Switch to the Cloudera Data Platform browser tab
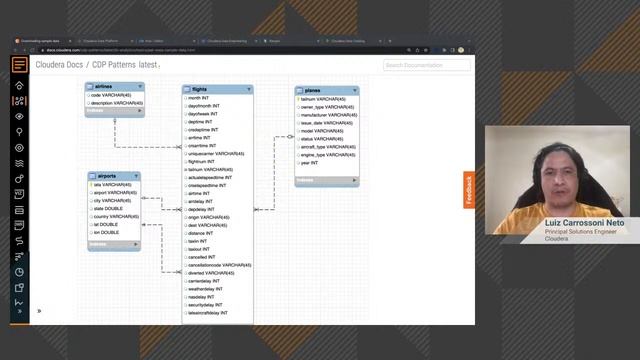 click(x=104, y=41)
